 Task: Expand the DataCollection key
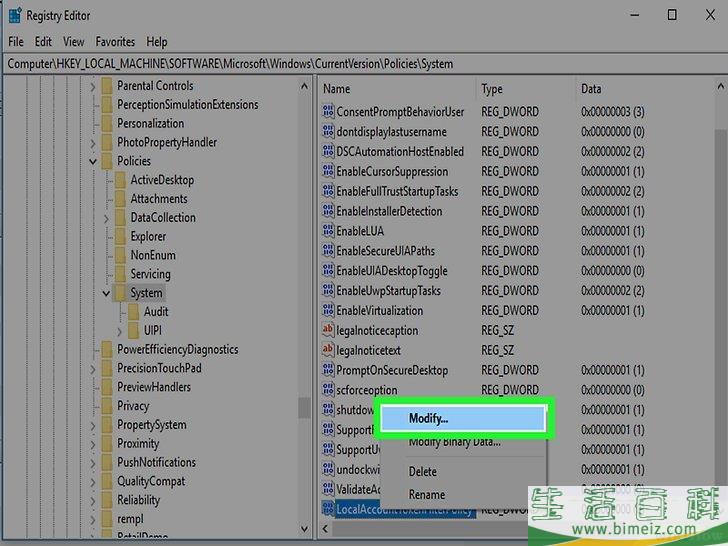coord(106,218)
